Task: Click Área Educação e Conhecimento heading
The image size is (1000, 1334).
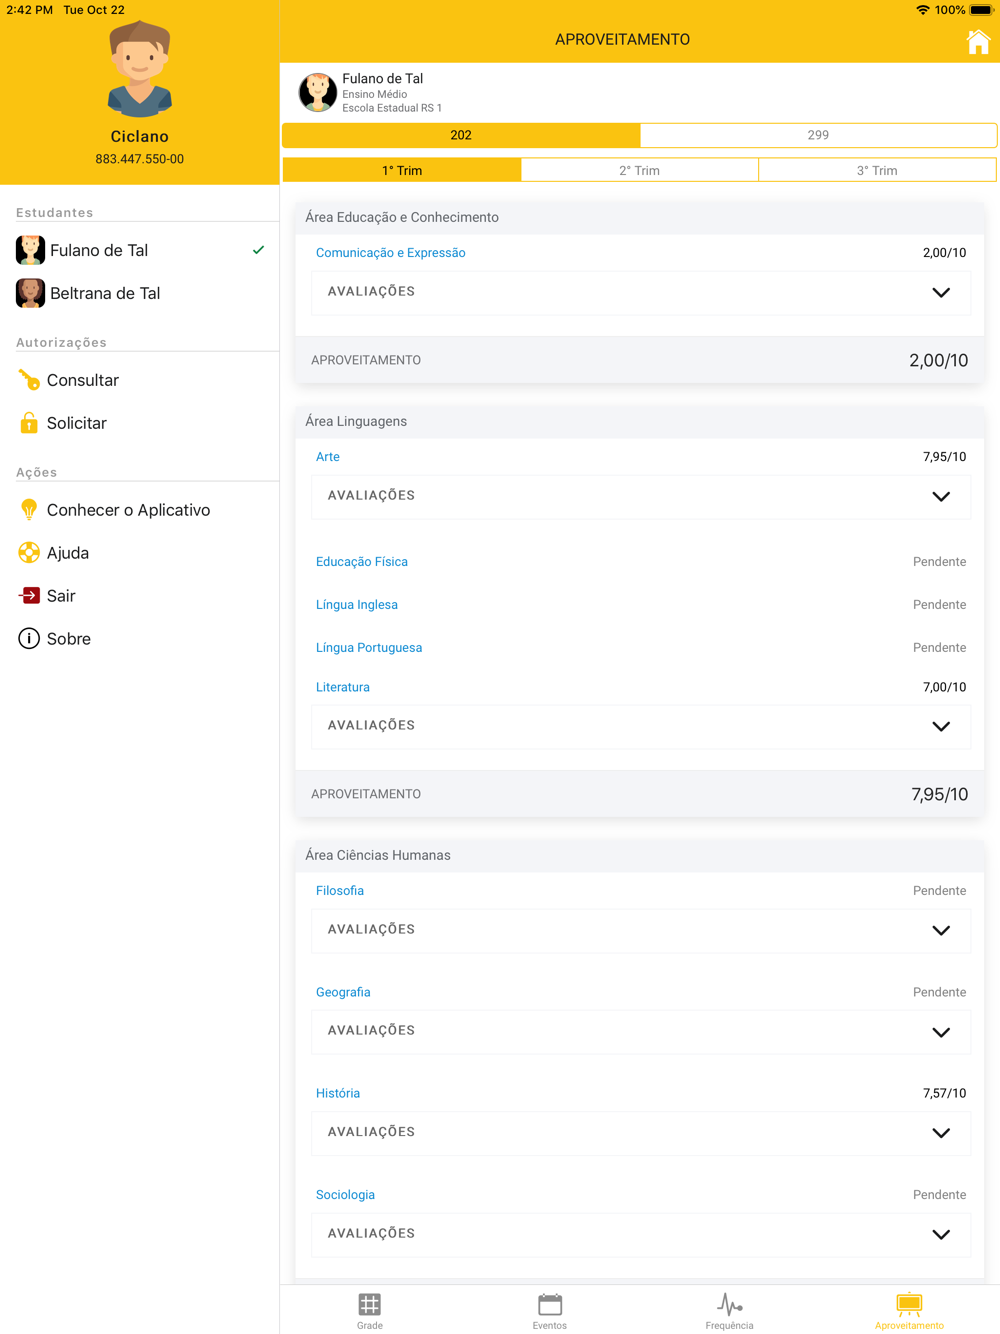Action: pos(402,217)
